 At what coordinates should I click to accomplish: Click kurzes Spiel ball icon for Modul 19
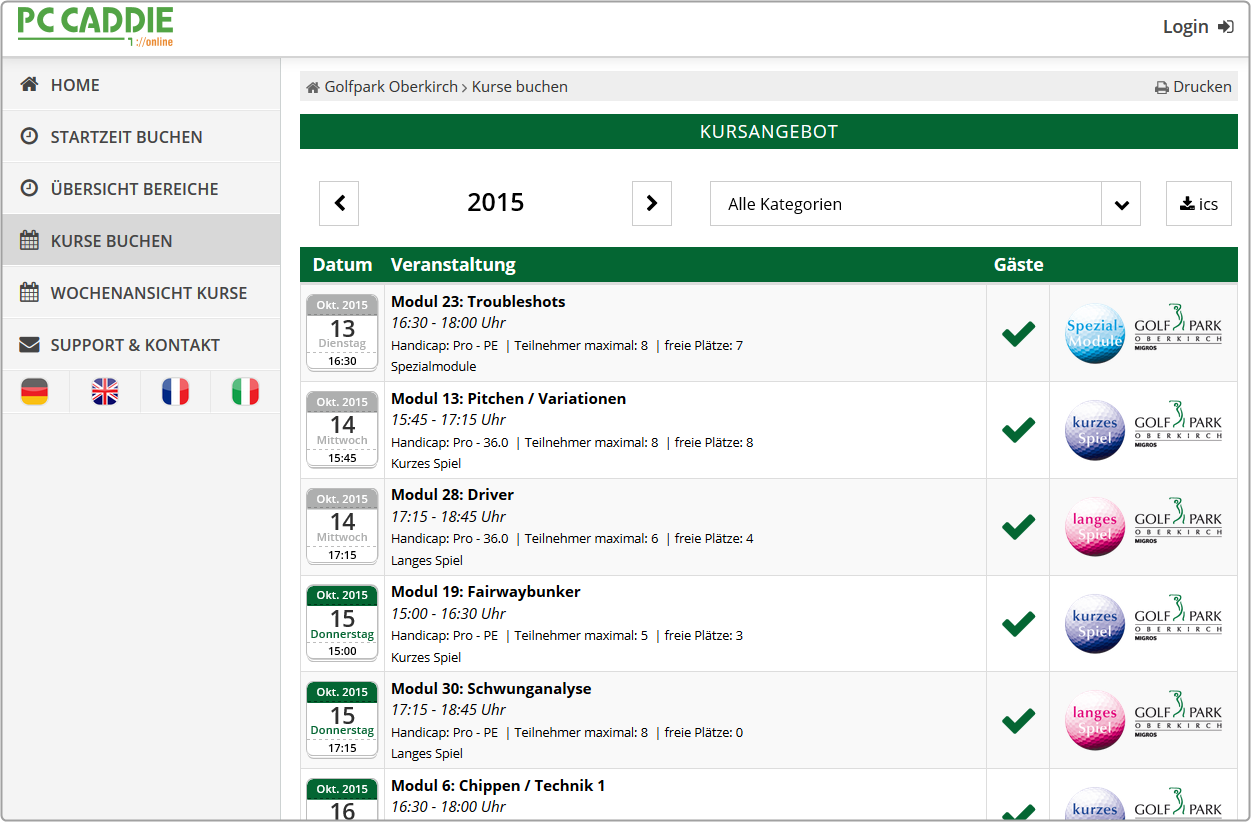pos(1095,624)
